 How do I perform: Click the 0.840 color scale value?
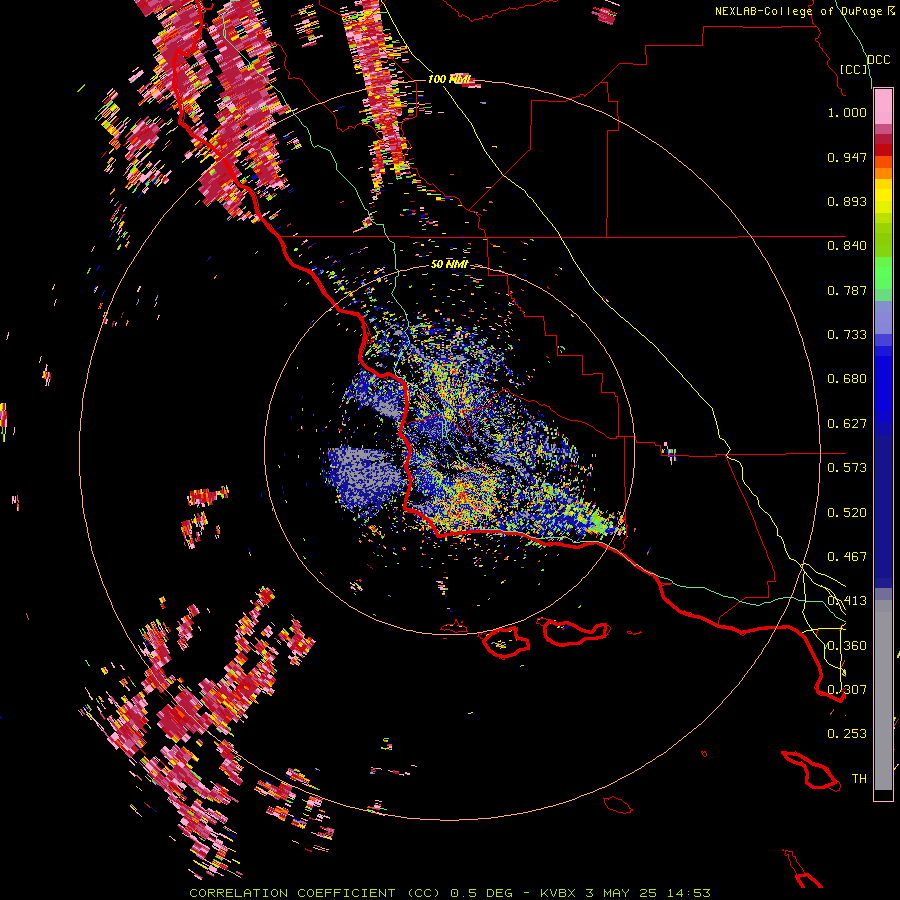847,246
